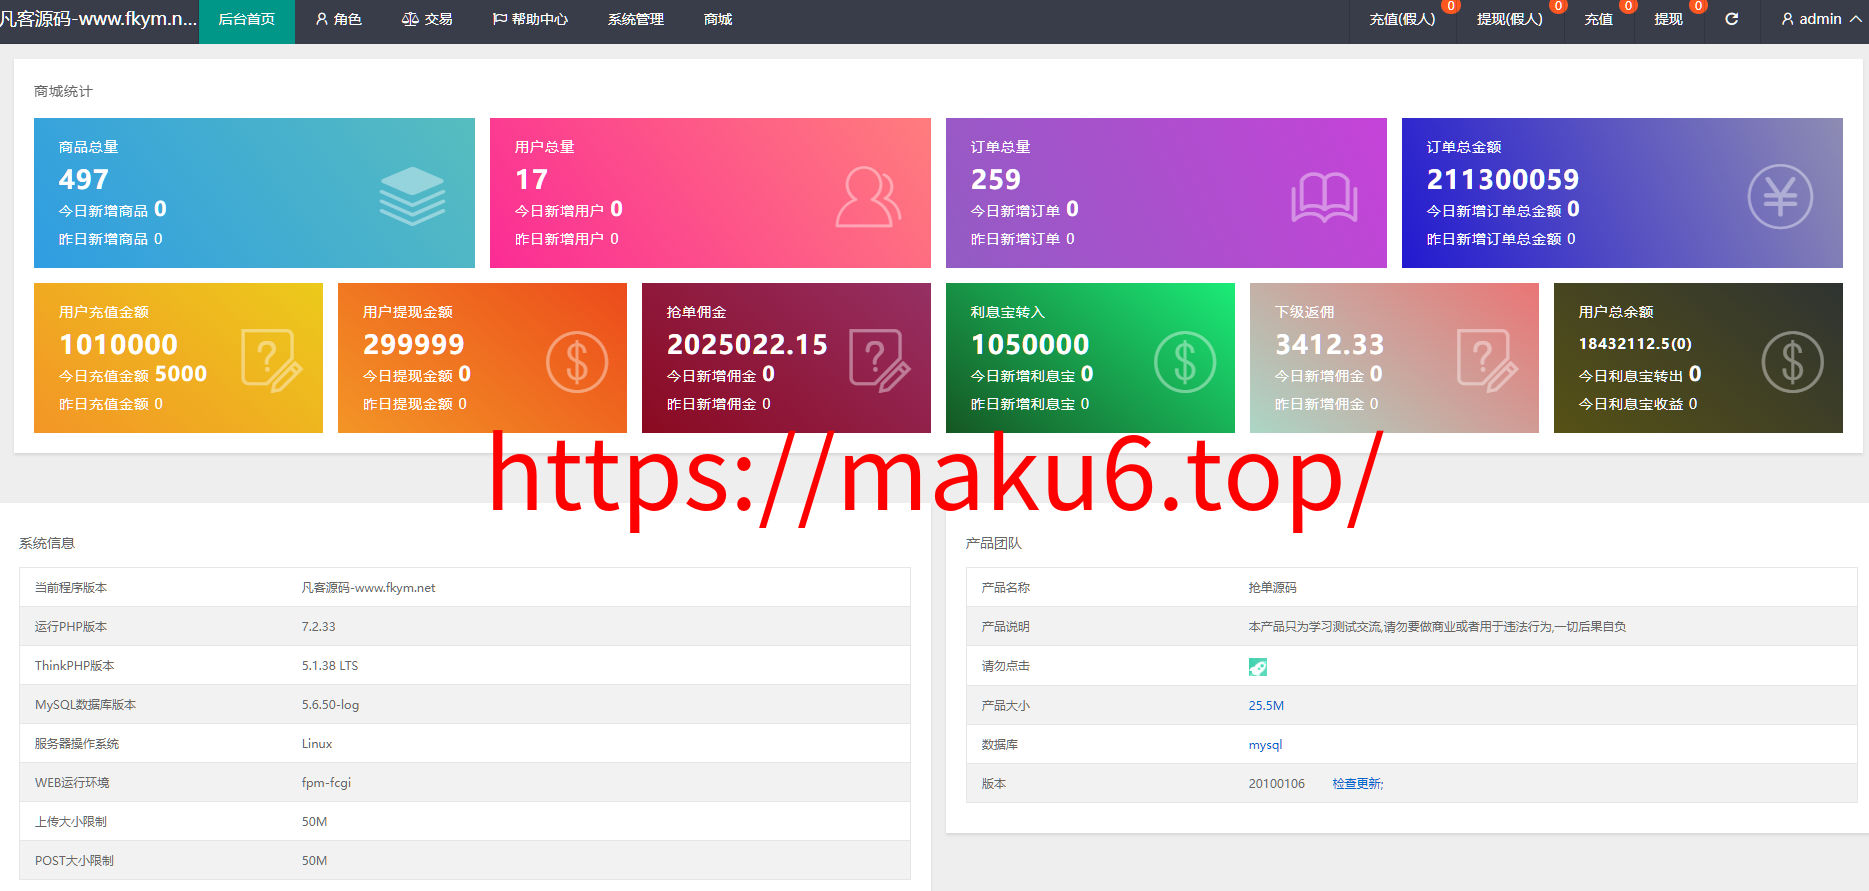Open the admin user dropdown
Image resolution: width=1869 pixels, height=891 pixels.
(x=1821, y=19)
